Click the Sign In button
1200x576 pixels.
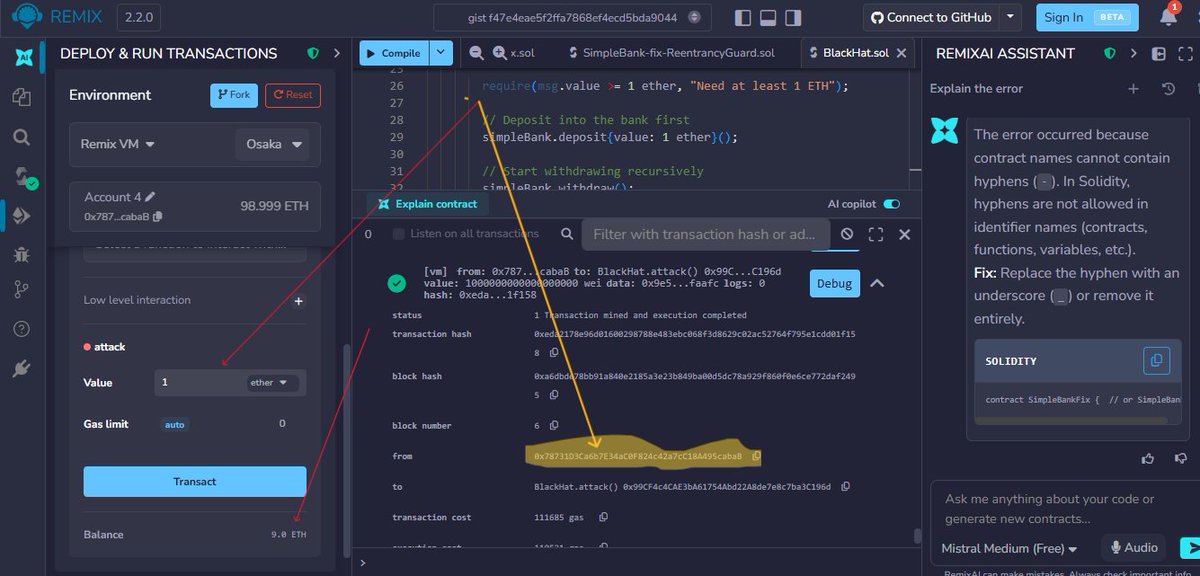(x=1087, y=17)
